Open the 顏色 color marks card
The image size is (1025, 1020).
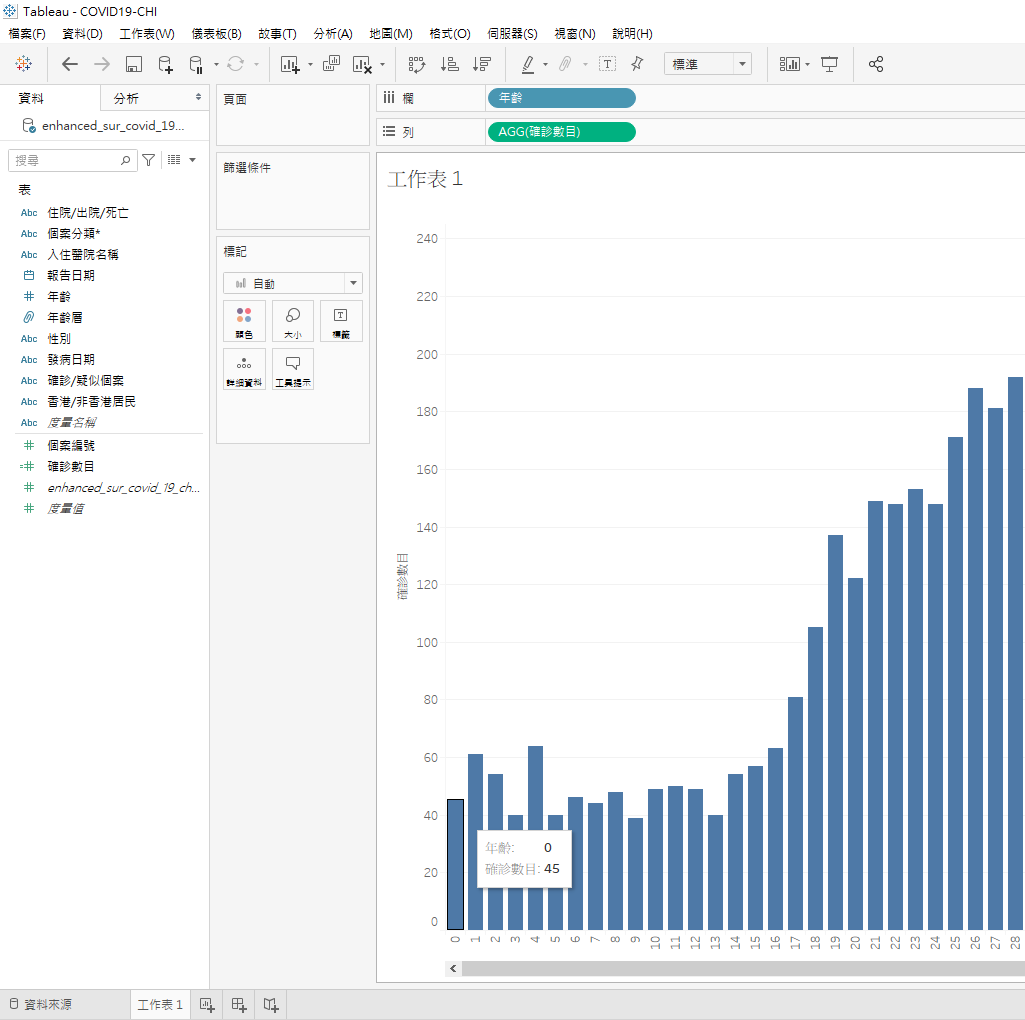coord(244,321)
